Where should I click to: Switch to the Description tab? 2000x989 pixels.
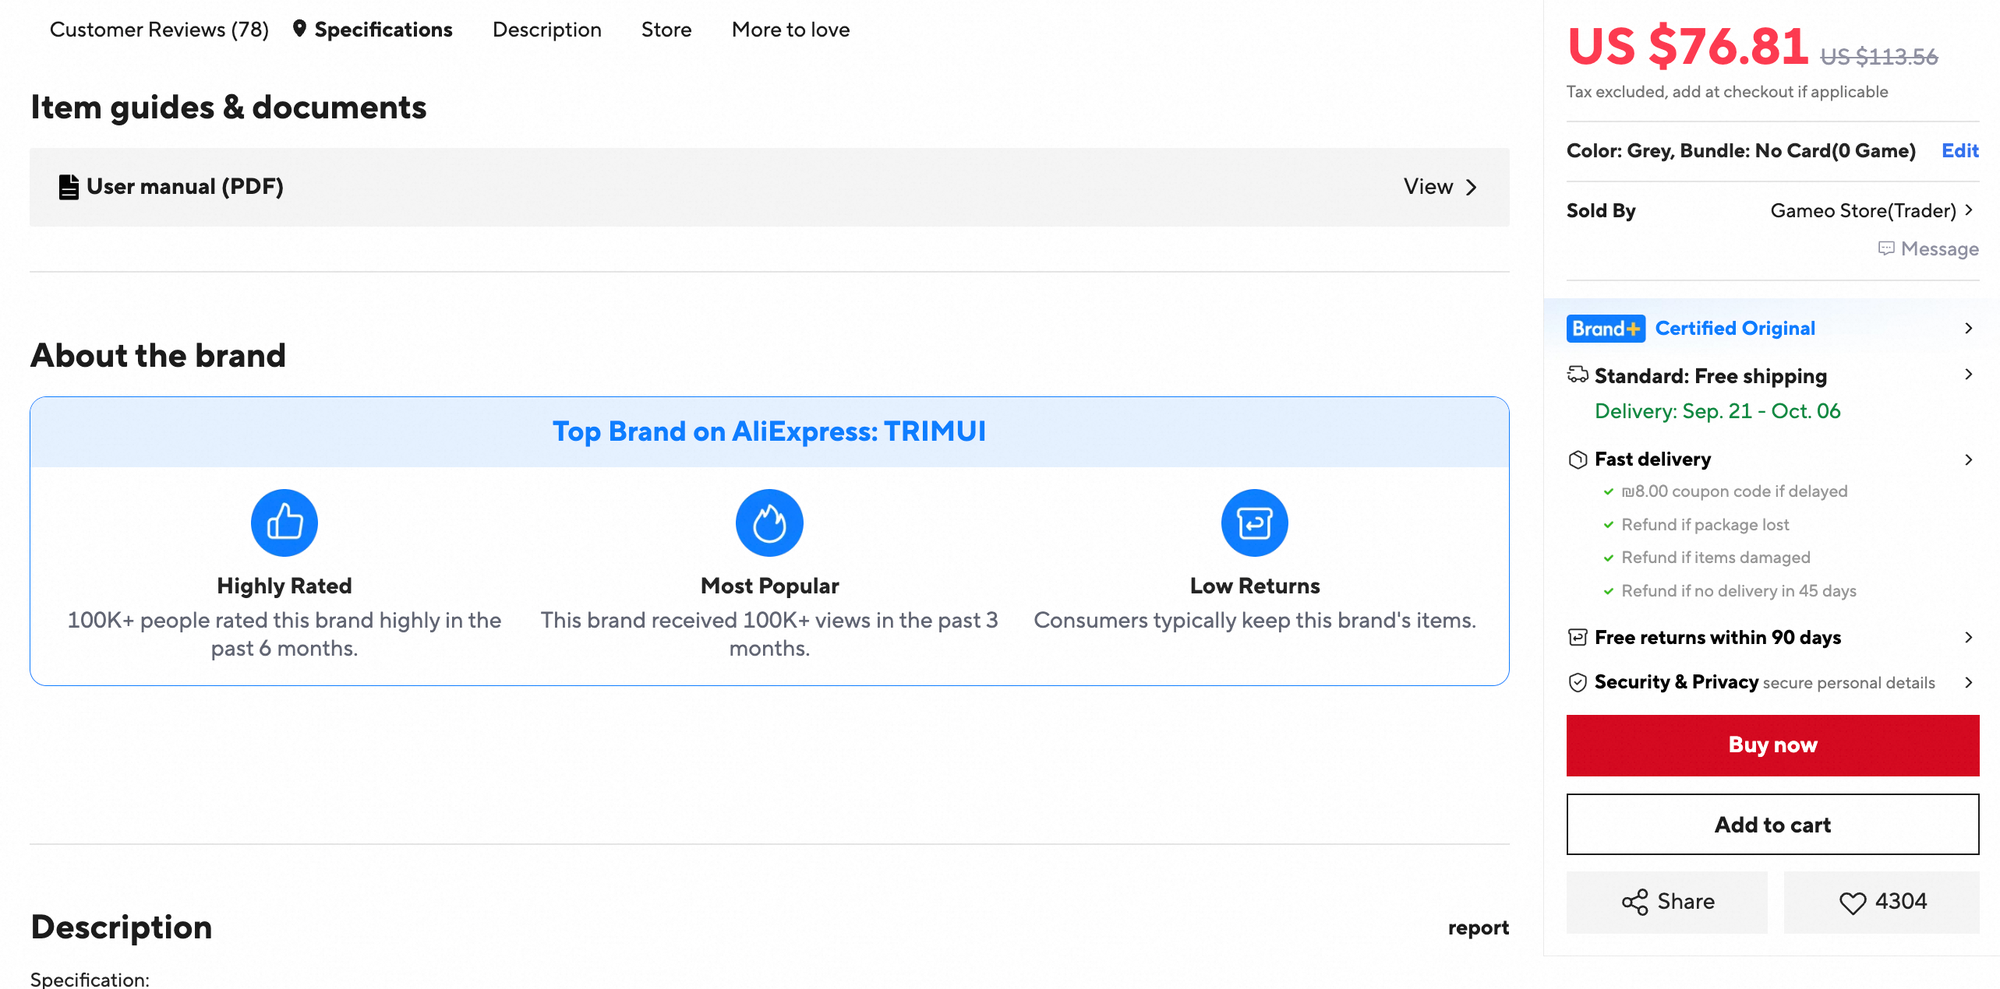(547, 30)
